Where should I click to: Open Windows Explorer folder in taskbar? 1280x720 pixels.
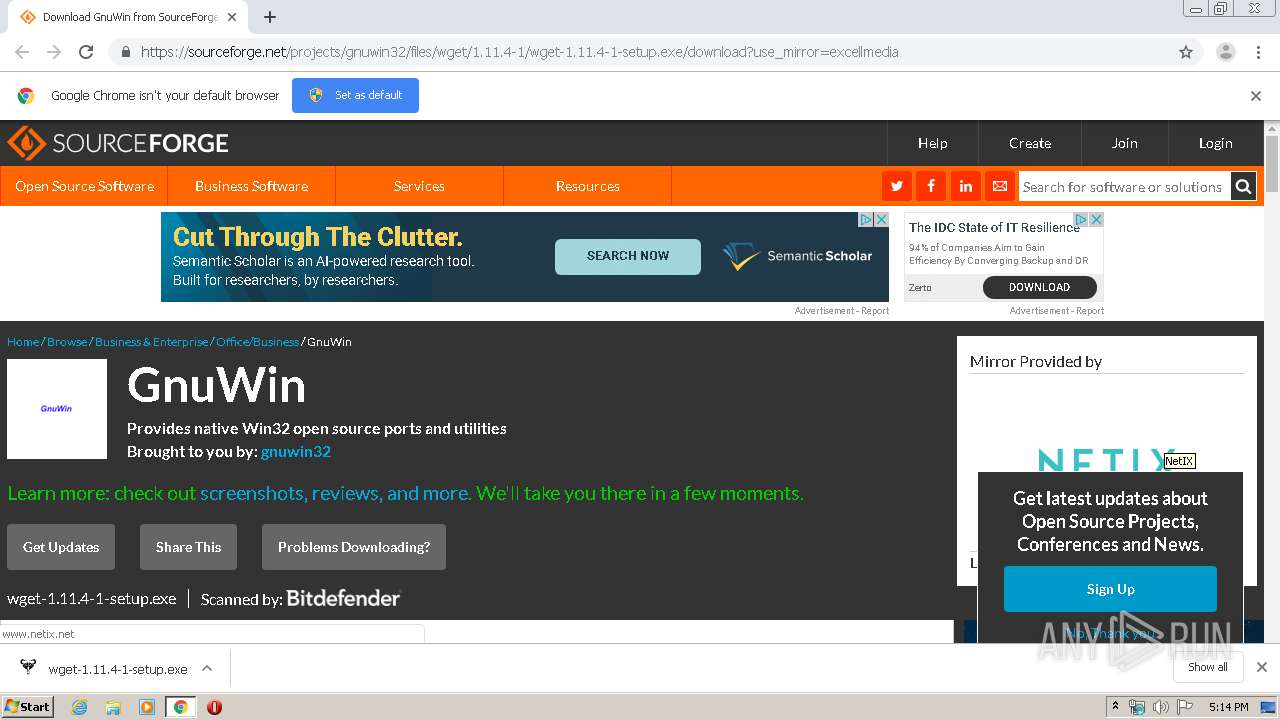(113, 707)
